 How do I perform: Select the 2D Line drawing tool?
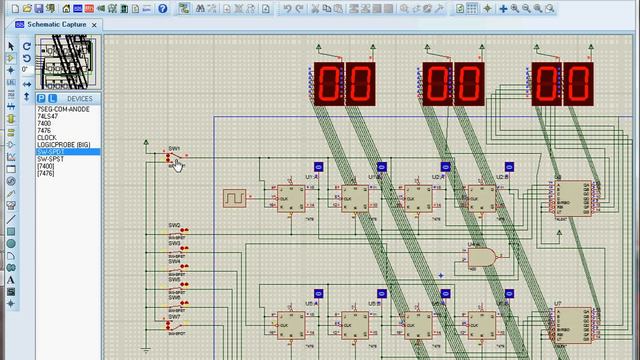[11, 219]
